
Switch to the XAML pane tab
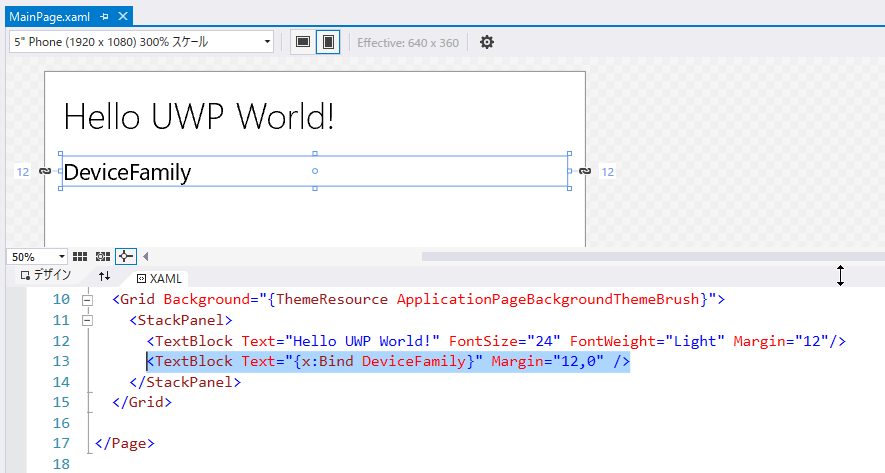(x=160, y=278)
